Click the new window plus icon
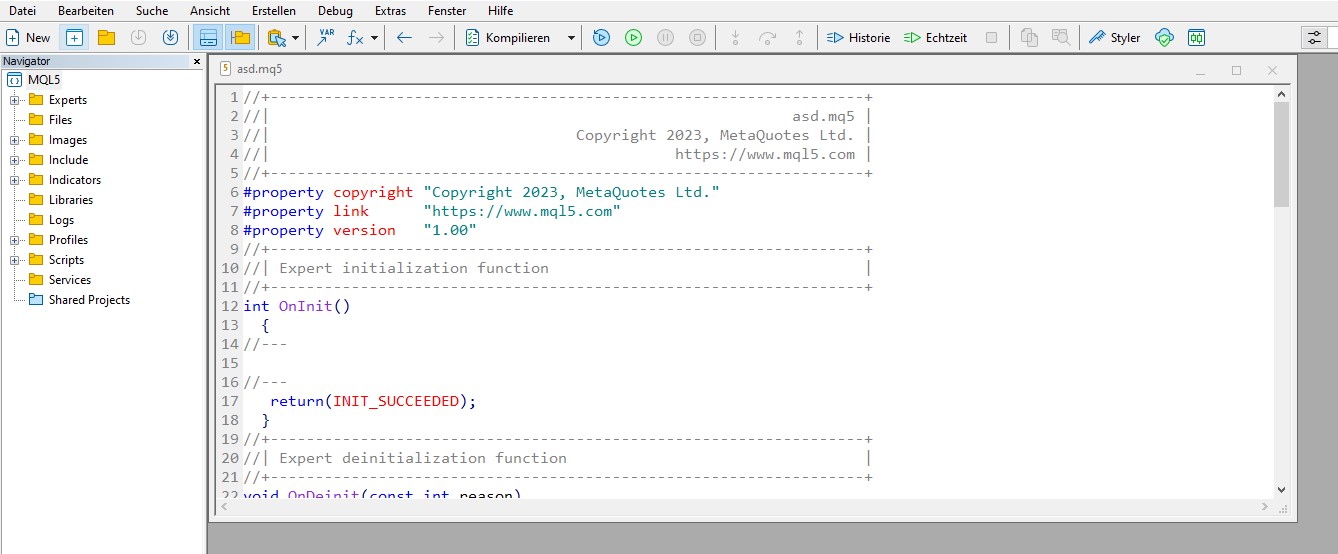The height and width of the screenshot is (554, 1338). pyautogui.click(x=74, y=37)
